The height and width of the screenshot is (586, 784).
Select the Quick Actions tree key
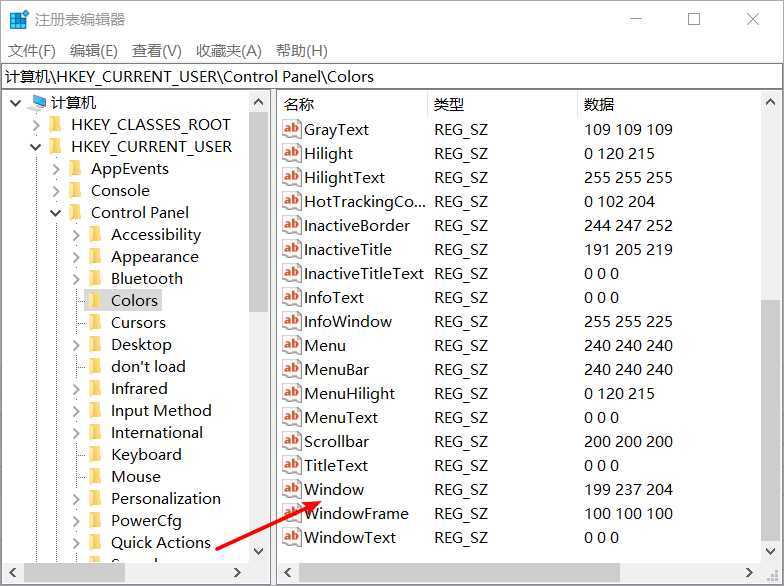point(160,542)
